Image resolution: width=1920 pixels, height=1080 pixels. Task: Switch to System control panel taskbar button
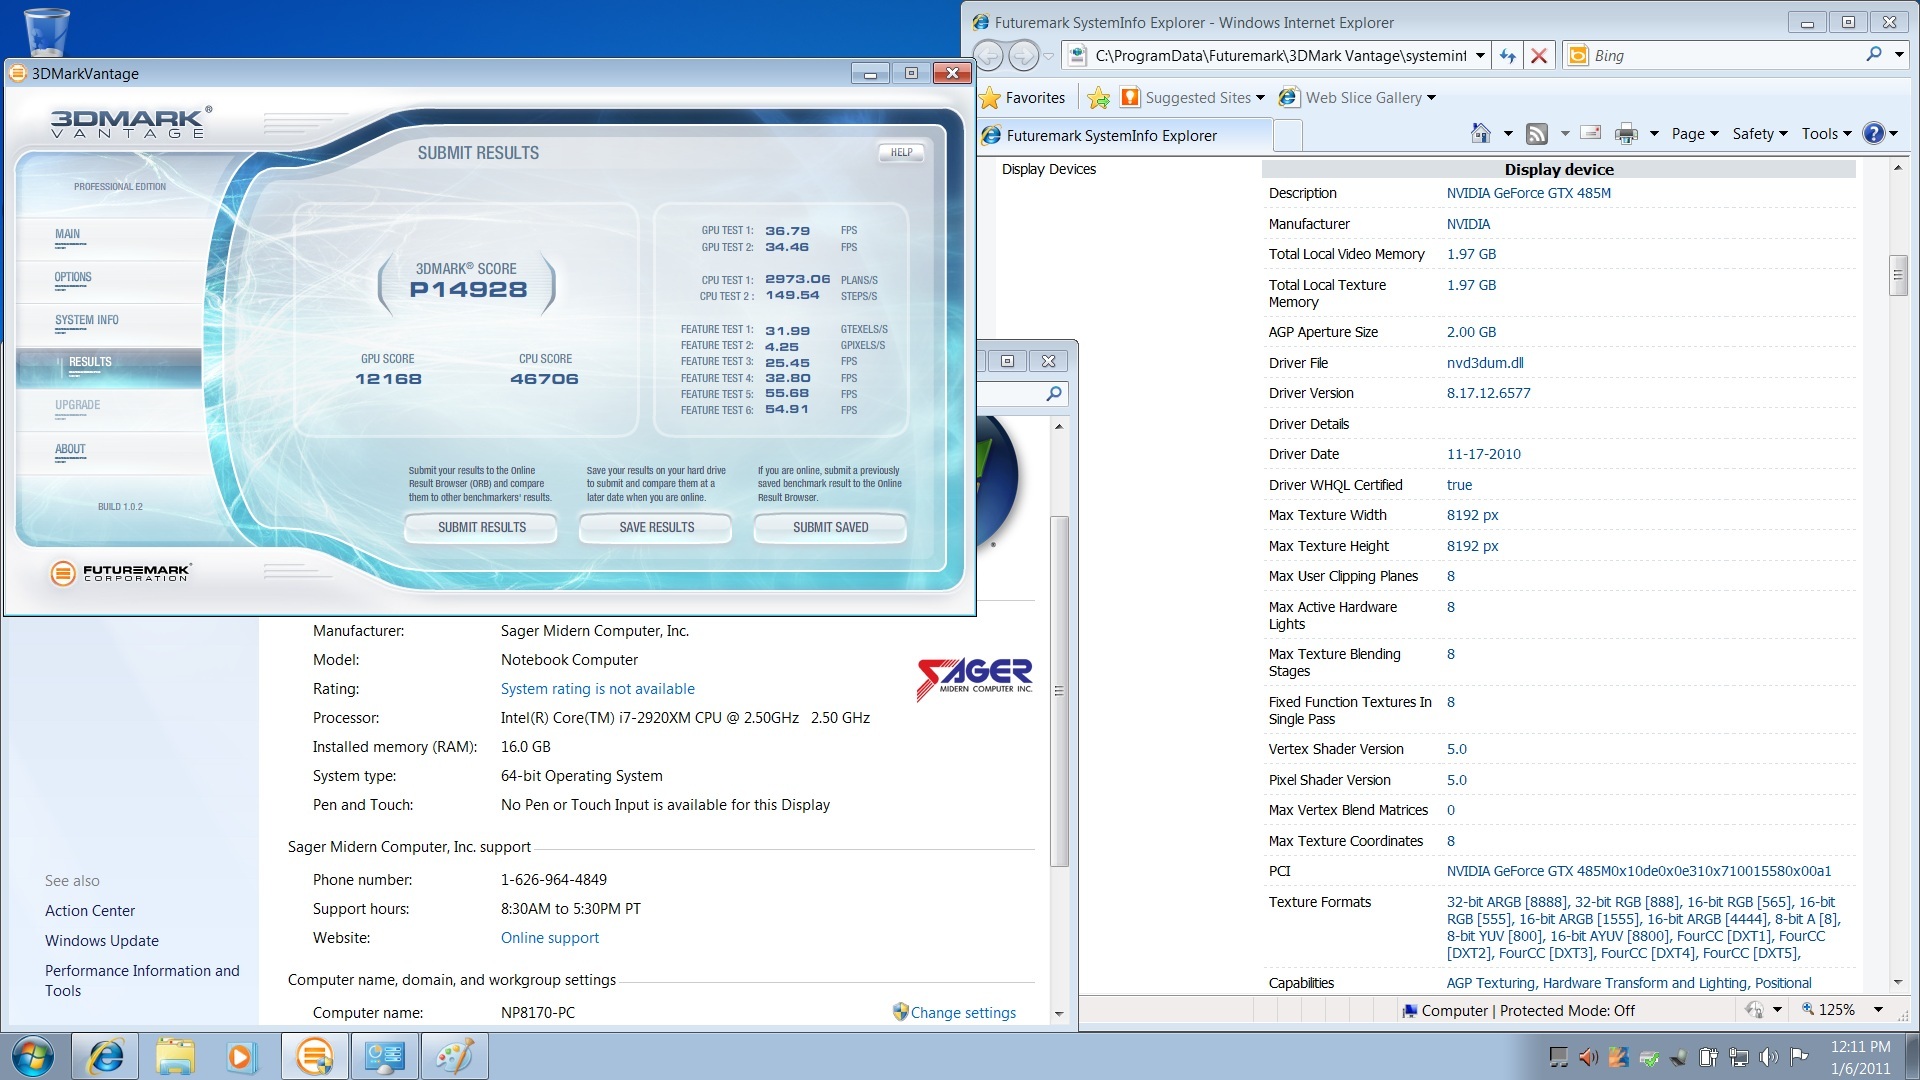tap(384, 1056)
